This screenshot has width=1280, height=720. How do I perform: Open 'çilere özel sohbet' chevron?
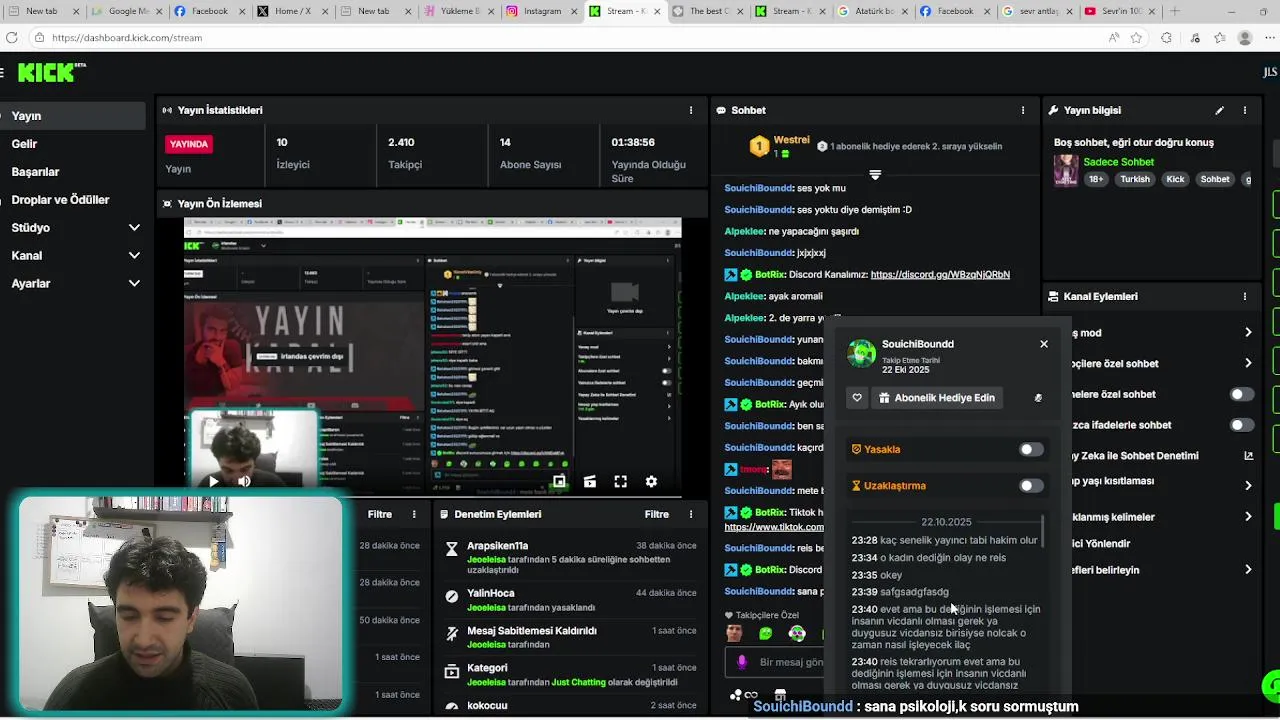[x=1248, y=363]
